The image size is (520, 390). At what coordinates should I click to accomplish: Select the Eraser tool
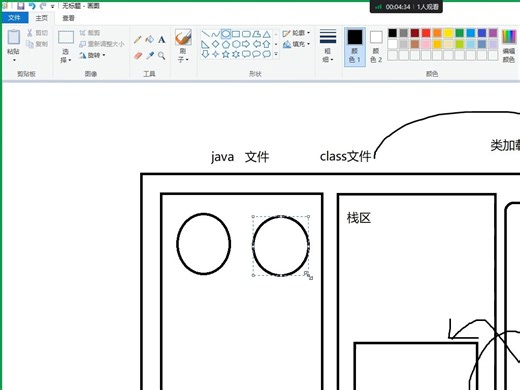coord(138,55)
